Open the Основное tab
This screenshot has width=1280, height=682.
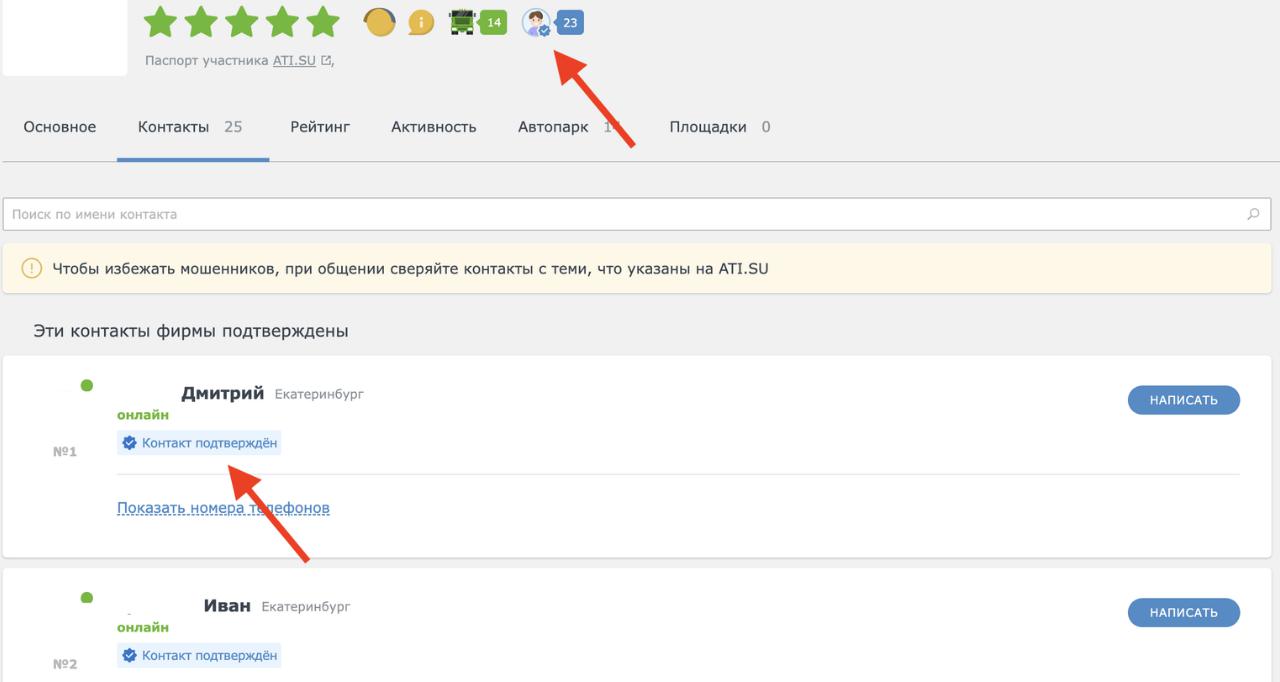pyautogui.click(x=60, y=127)
